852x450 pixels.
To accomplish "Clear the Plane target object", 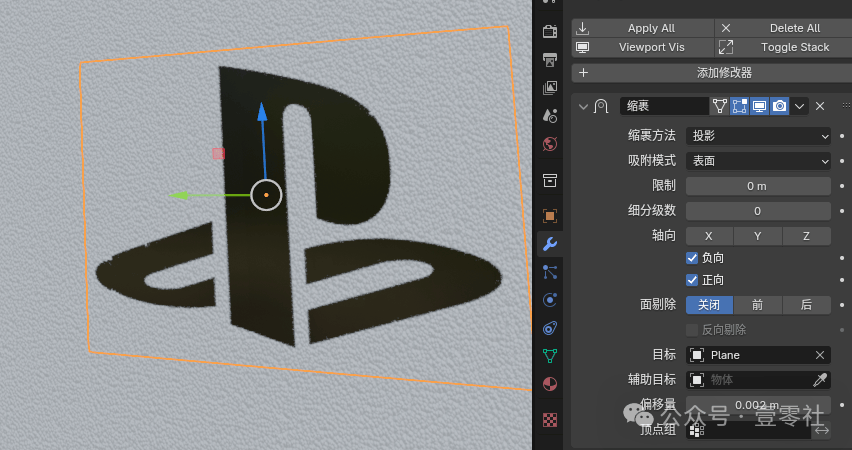I will click(819, 355).
